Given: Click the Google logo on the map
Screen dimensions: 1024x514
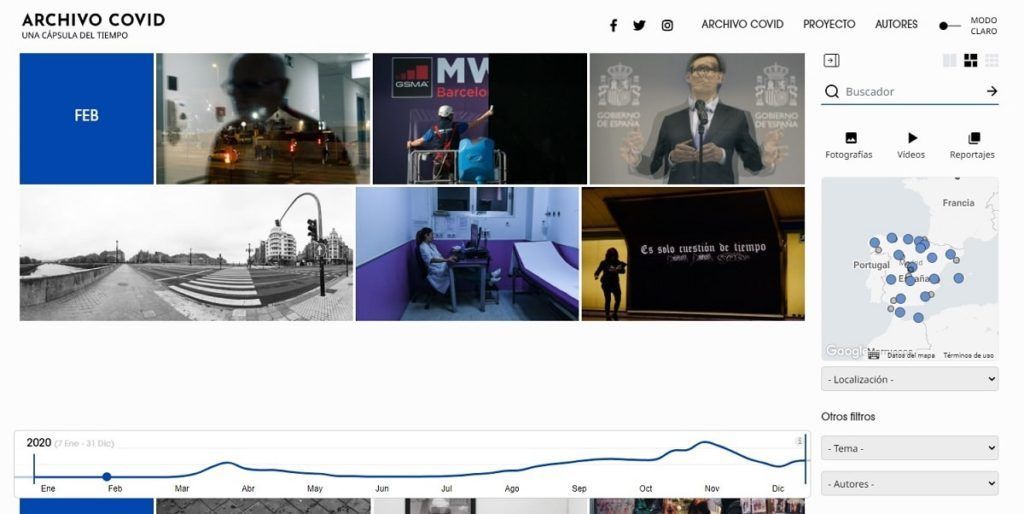Looking at the screenshot, I should tap(844, 351).
